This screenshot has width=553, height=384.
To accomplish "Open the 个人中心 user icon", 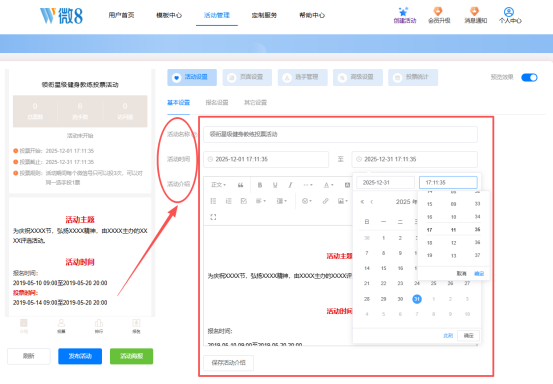I will (510, 15).
